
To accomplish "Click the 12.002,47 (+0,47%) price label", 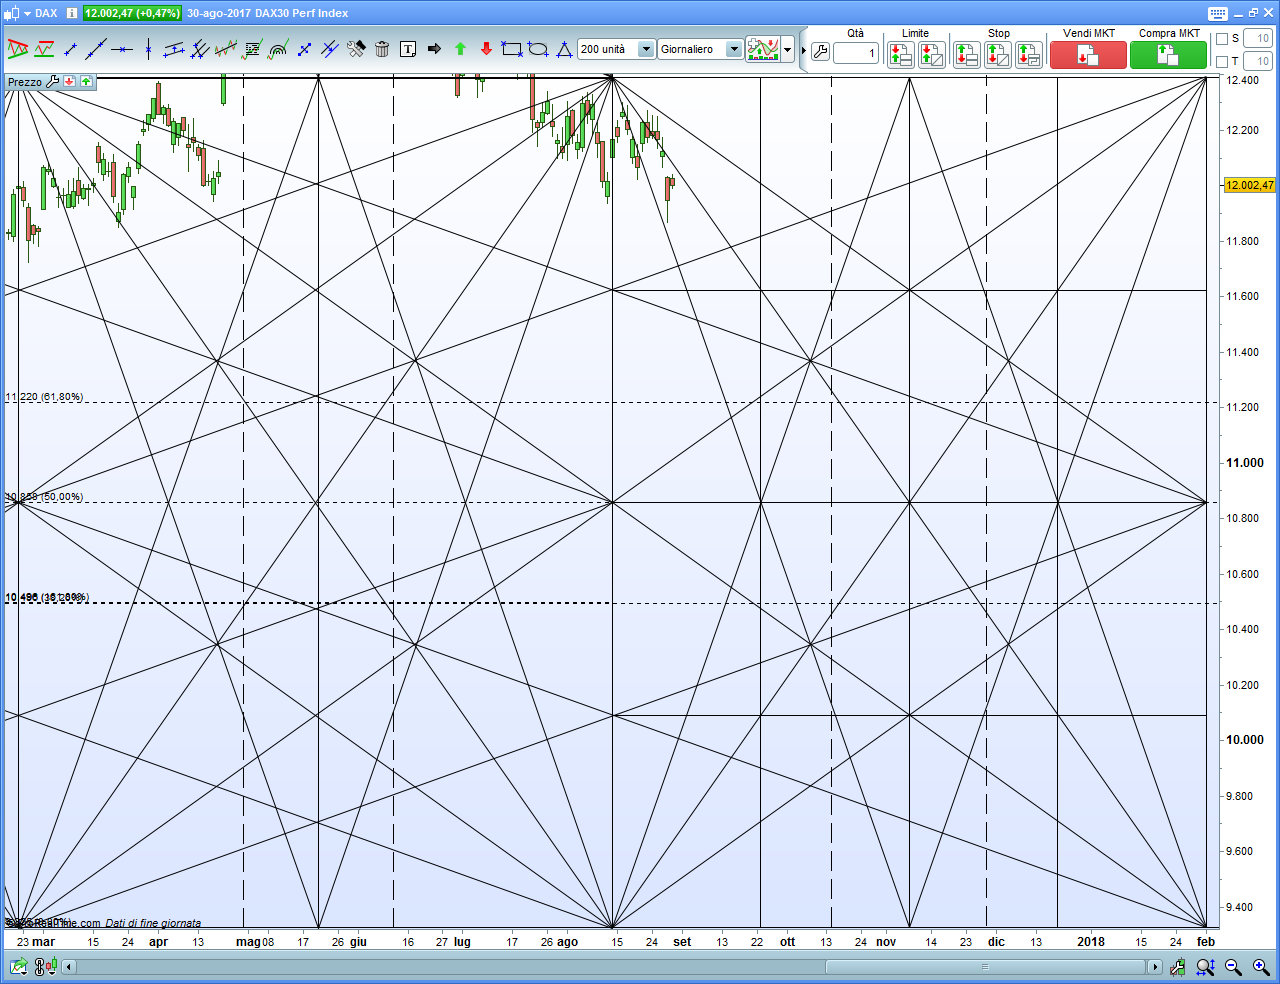I will [x=132, y=13].
